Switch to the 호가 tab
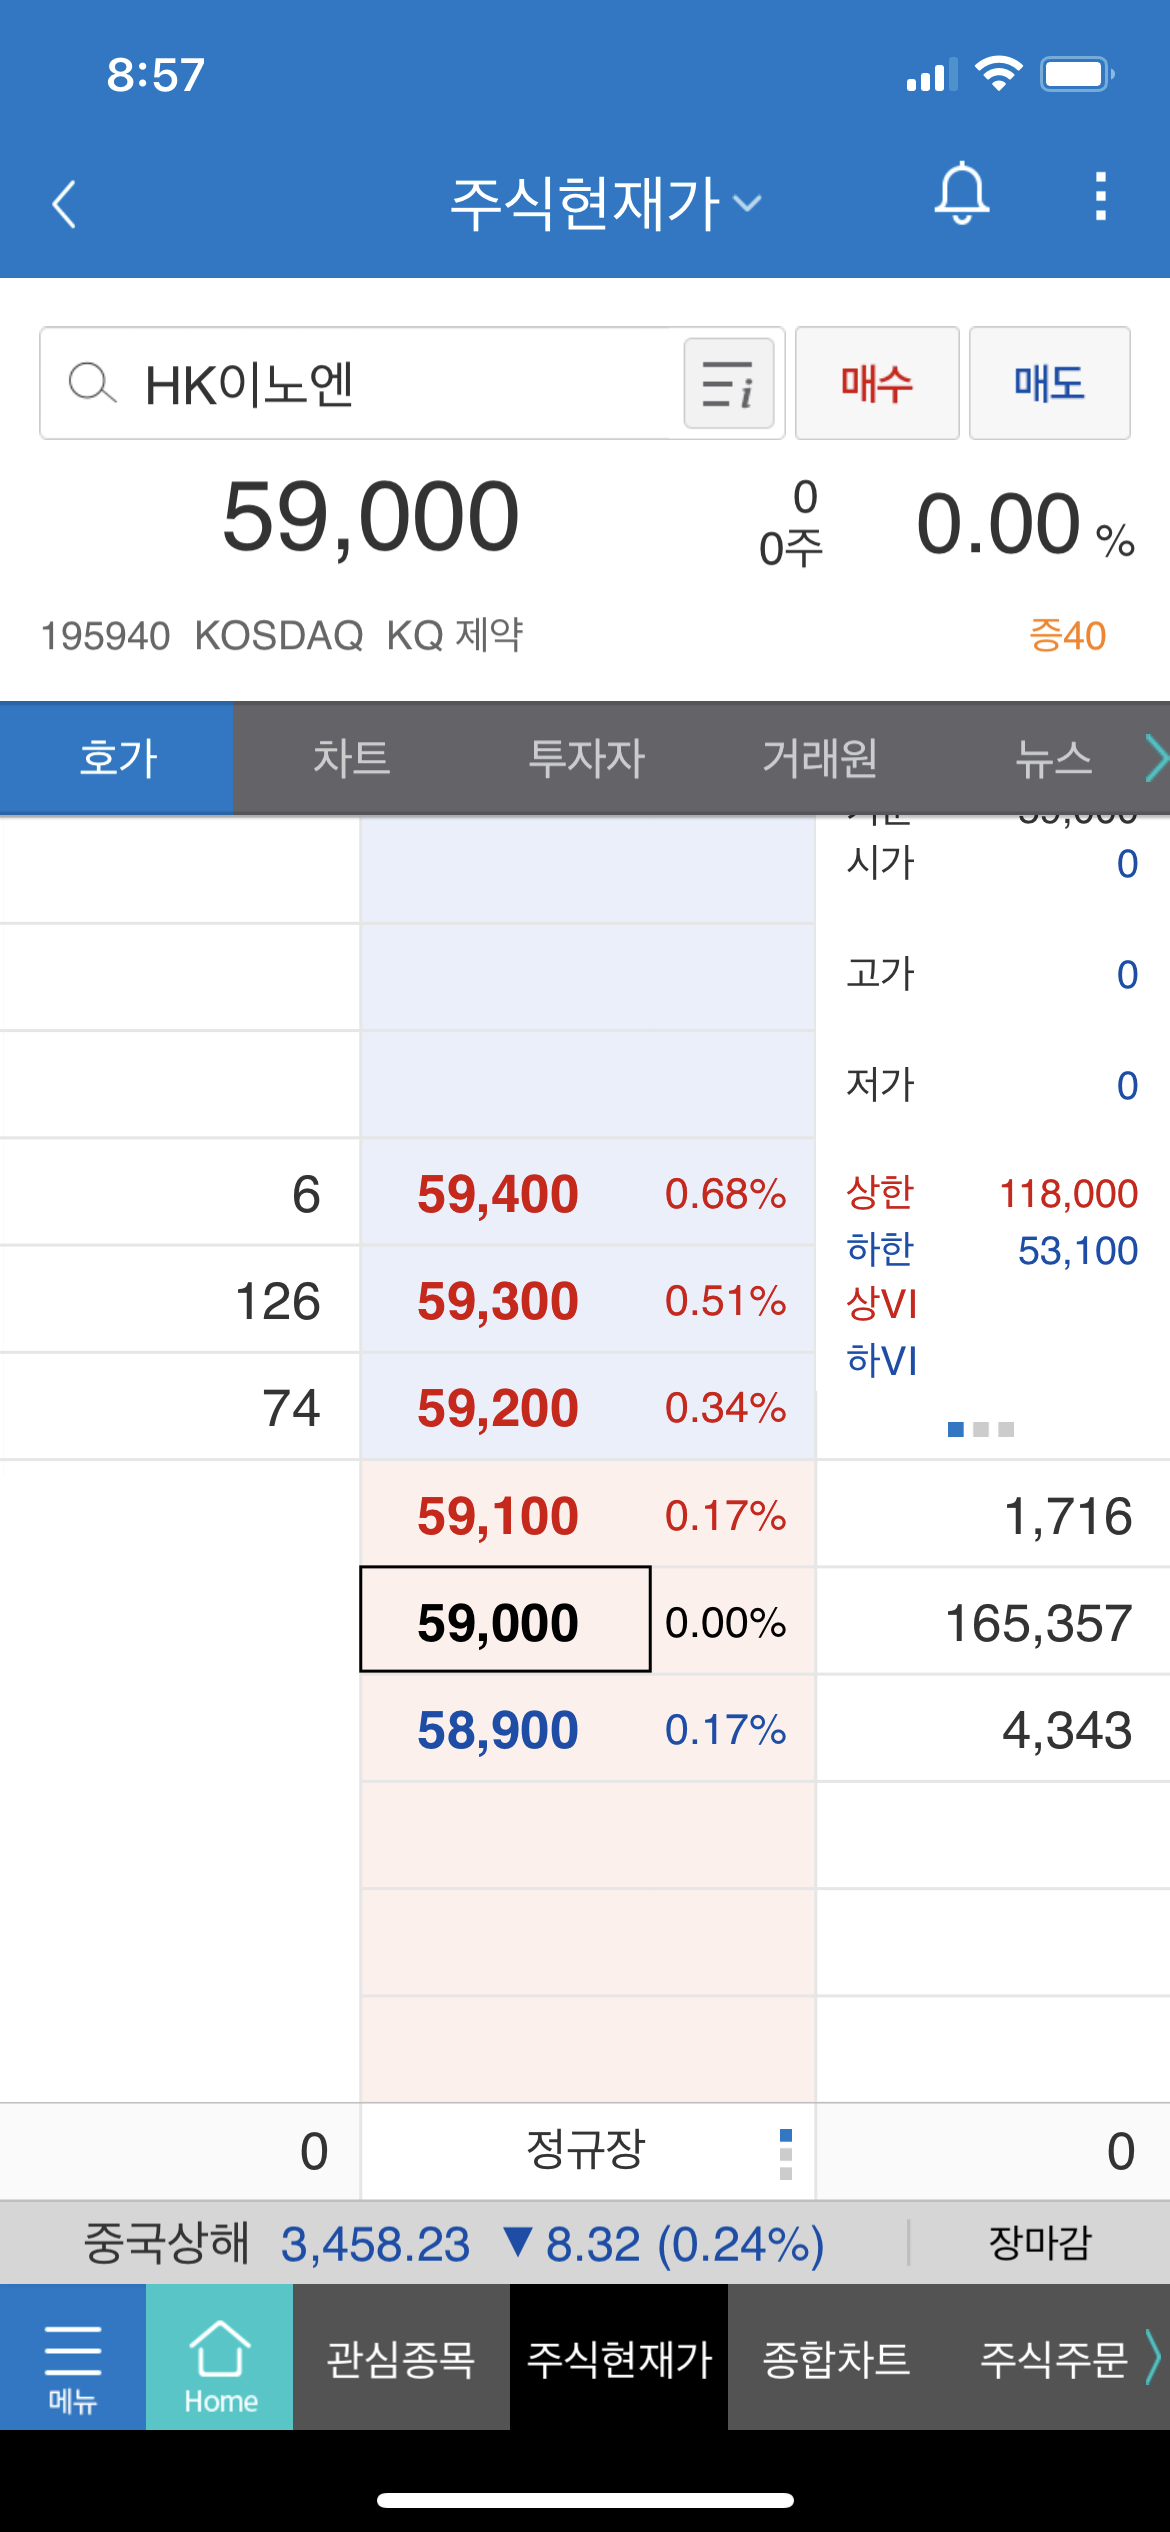 [x=117, y=758]
